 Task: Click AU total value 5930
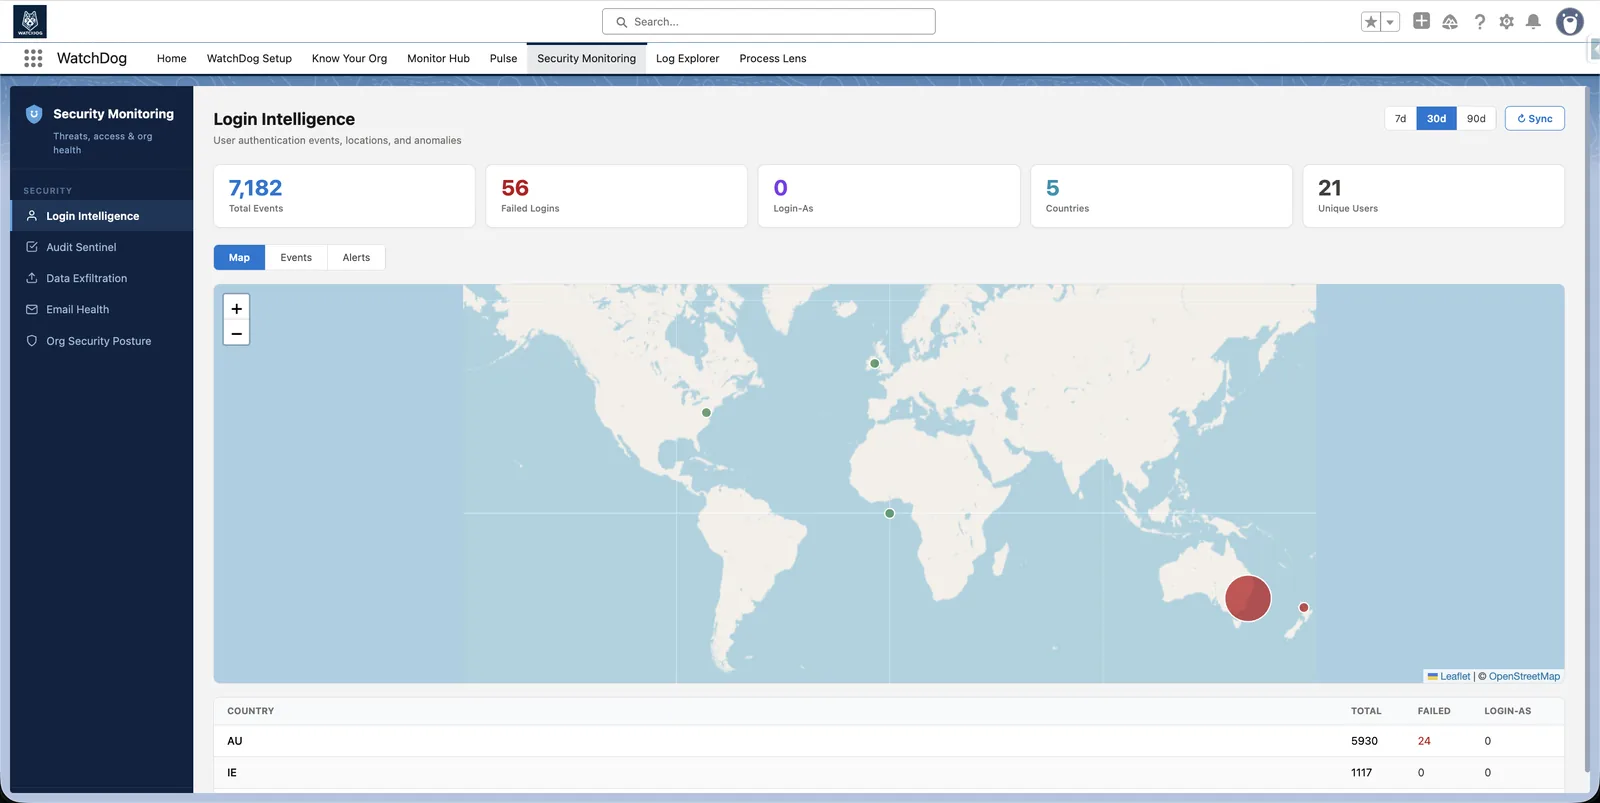[x=1364, y=741]
